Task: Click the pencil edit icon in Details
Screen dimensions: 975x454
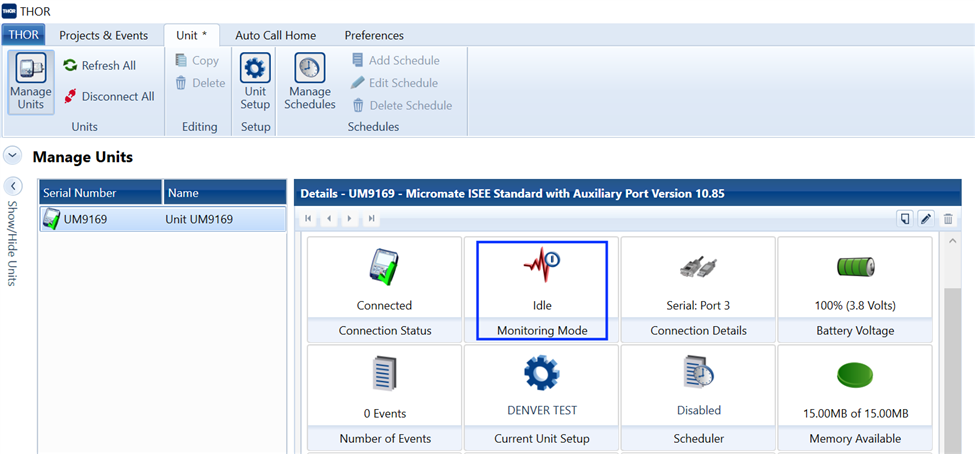Action: [926, 218]
